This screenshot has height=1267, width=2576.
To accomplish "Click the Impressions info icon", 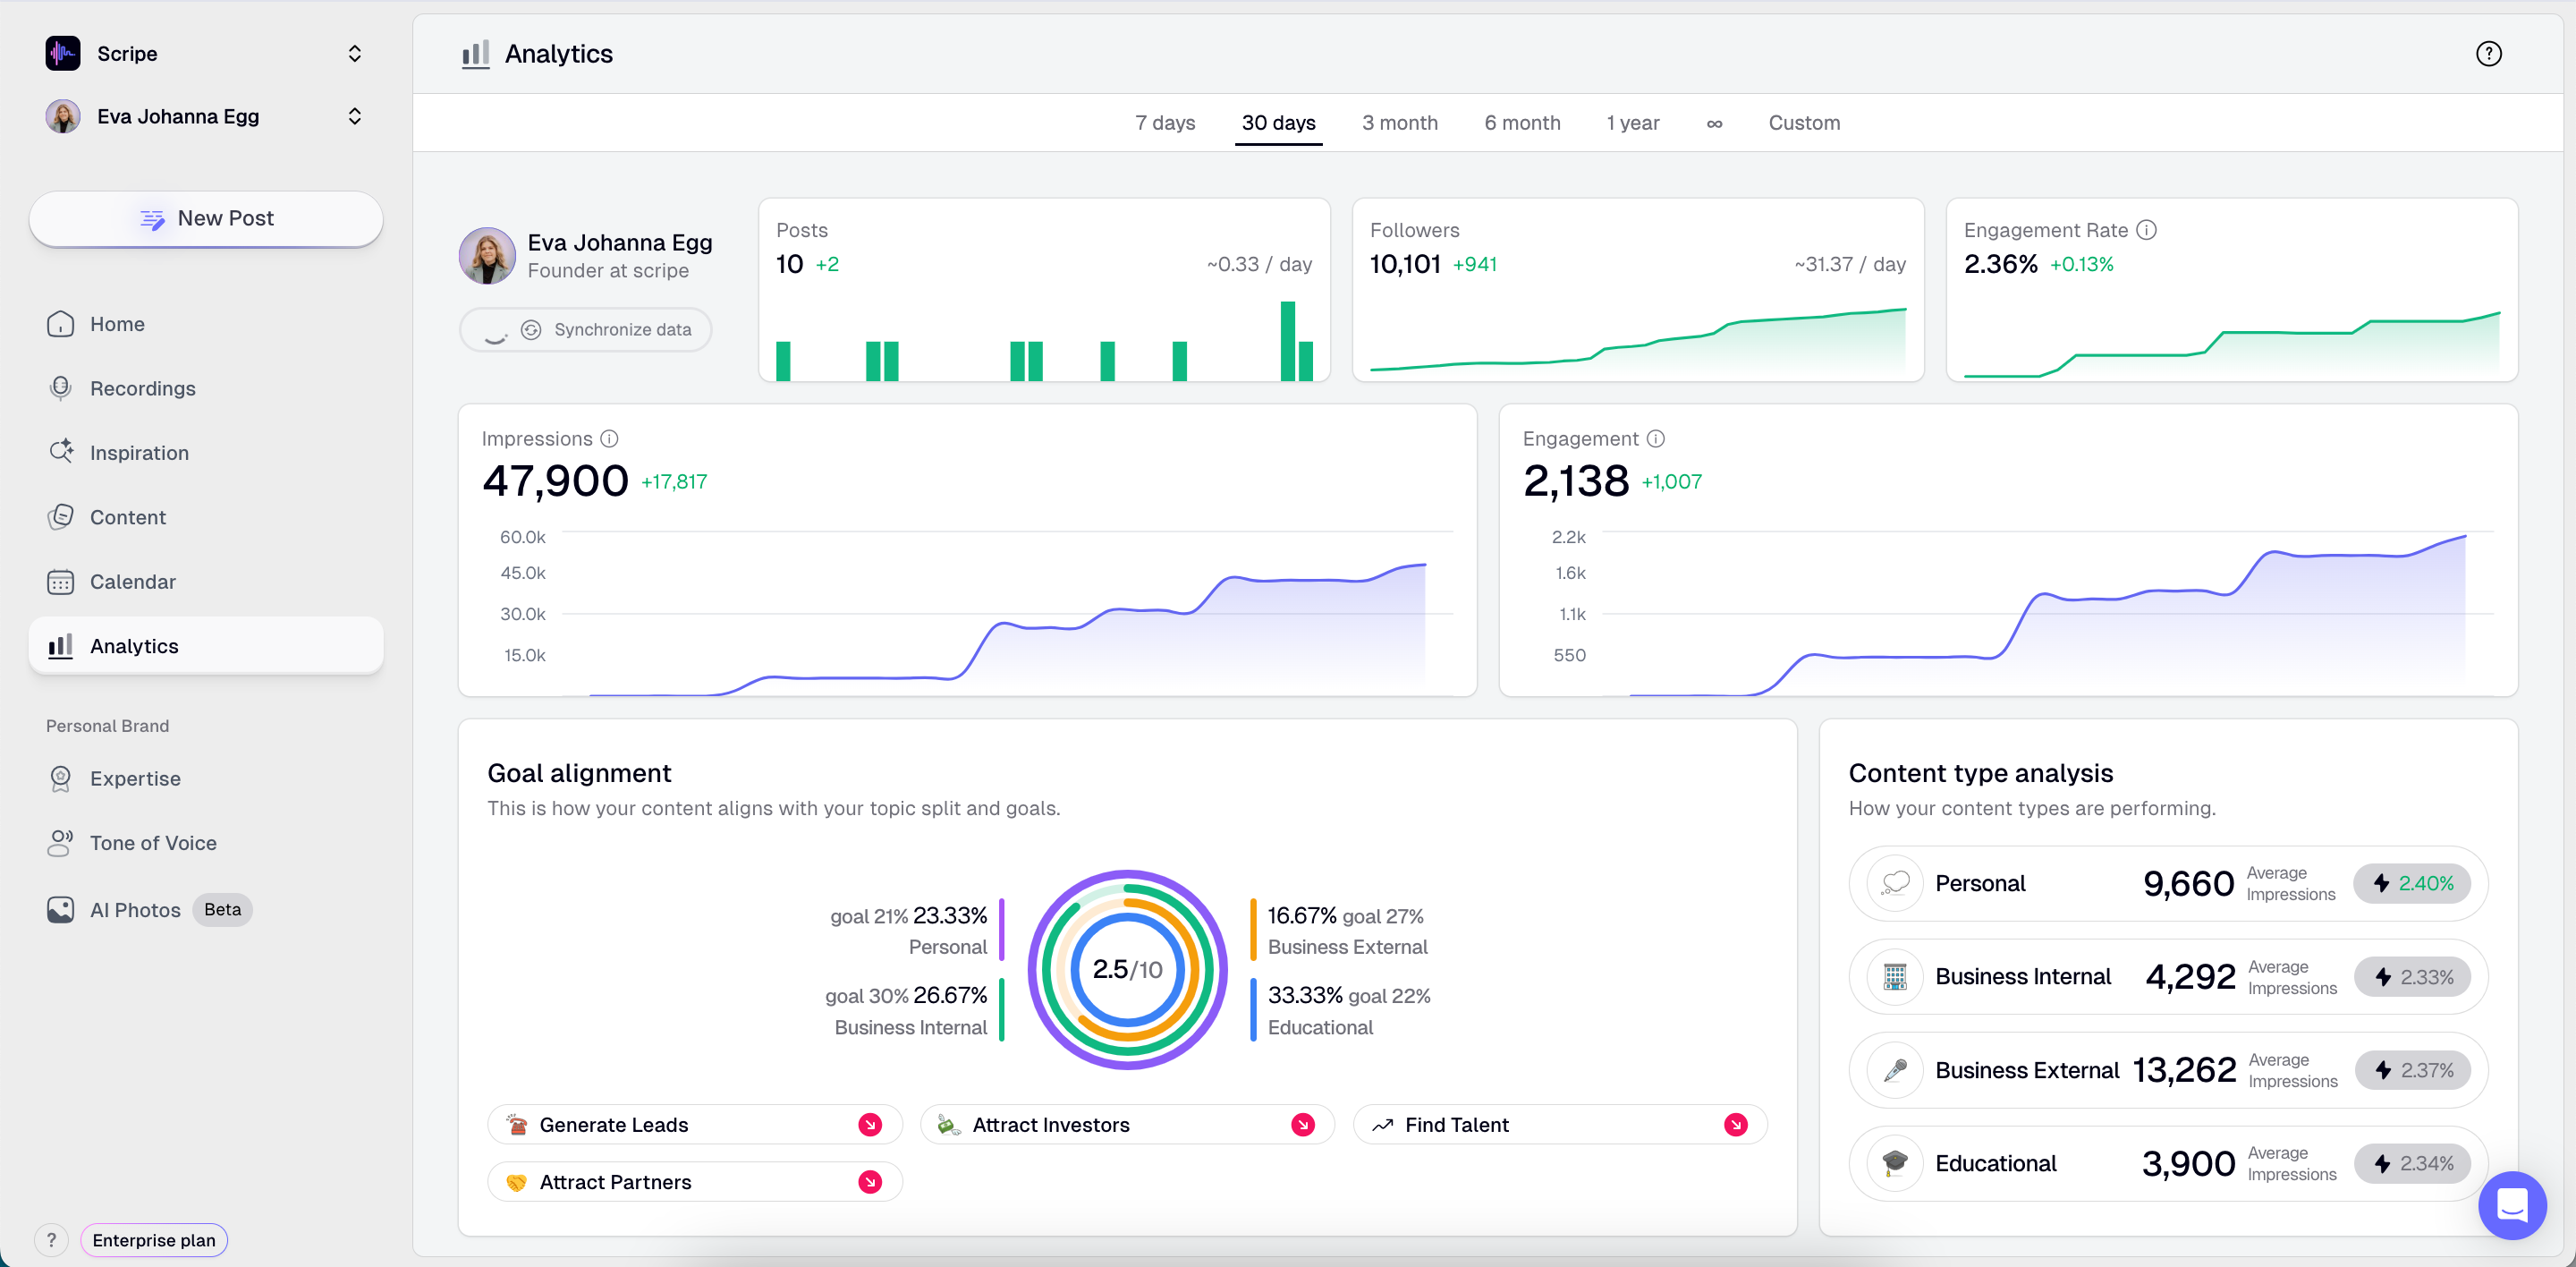I will tap(609, 439).
